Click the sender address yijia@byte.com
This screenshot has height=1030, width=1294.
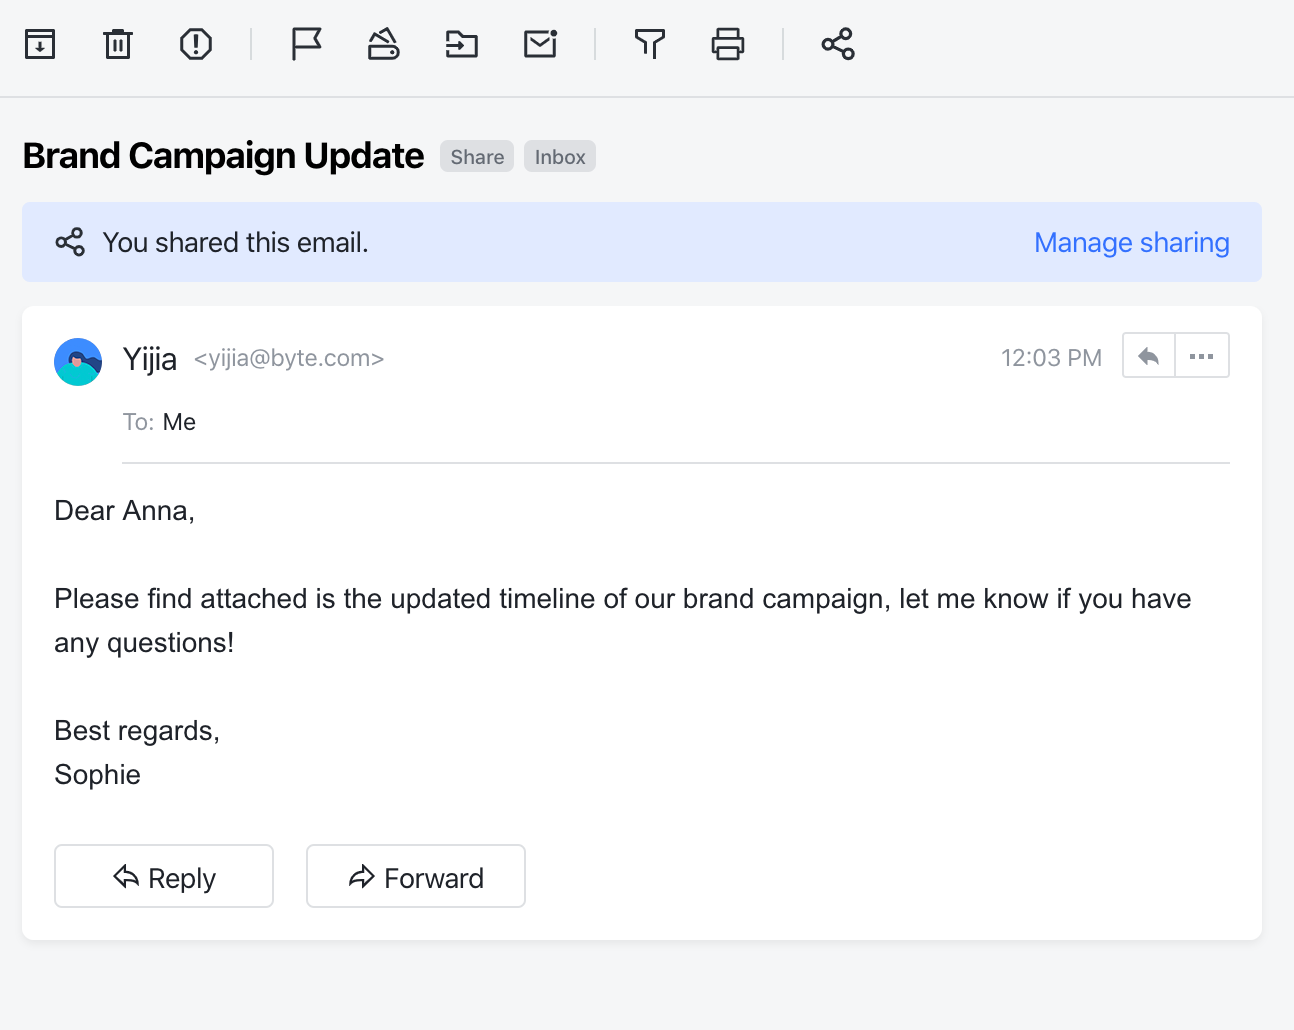(289, 359)
